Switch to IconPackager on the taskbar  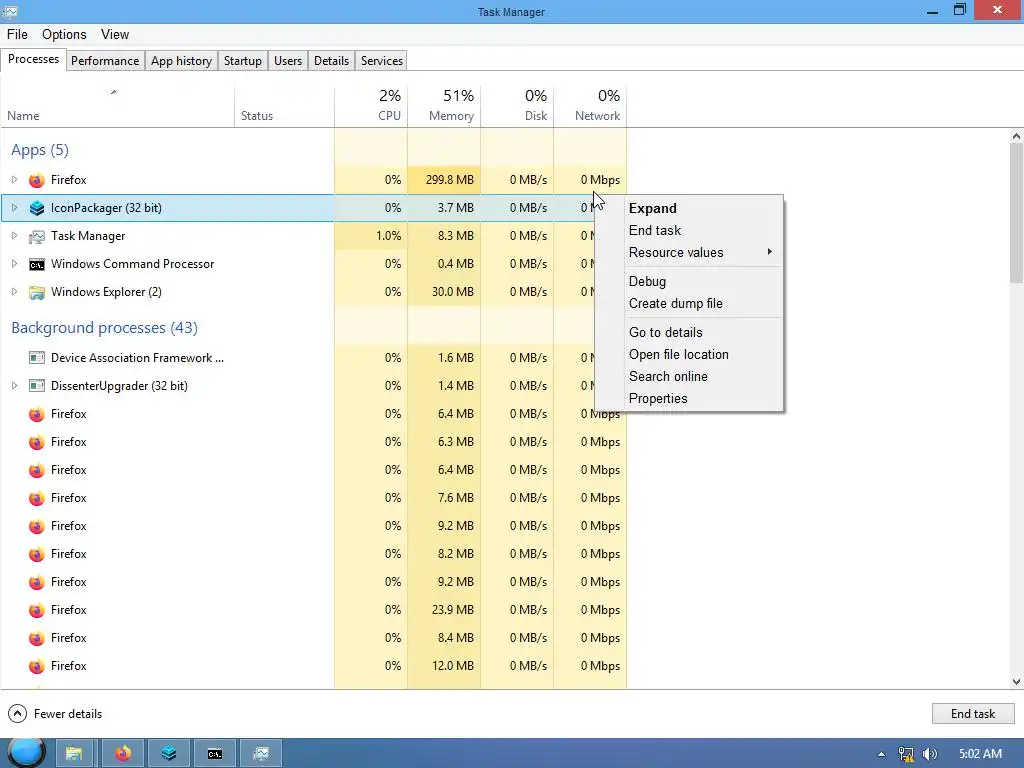pos(168,754)
